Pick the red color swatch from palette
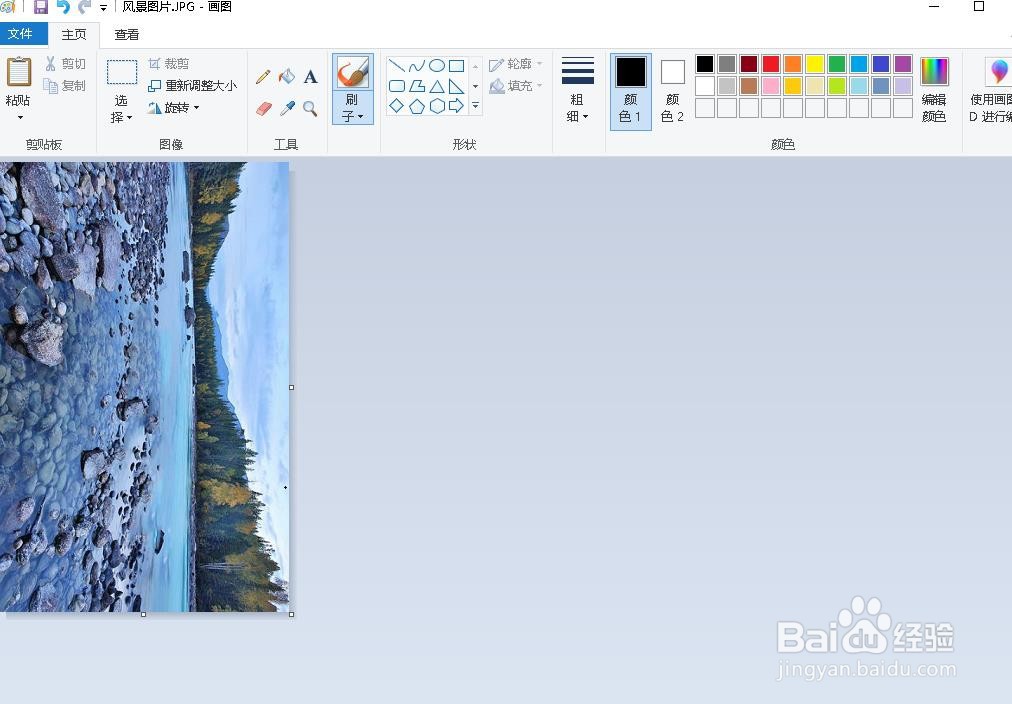 point(770,63)
